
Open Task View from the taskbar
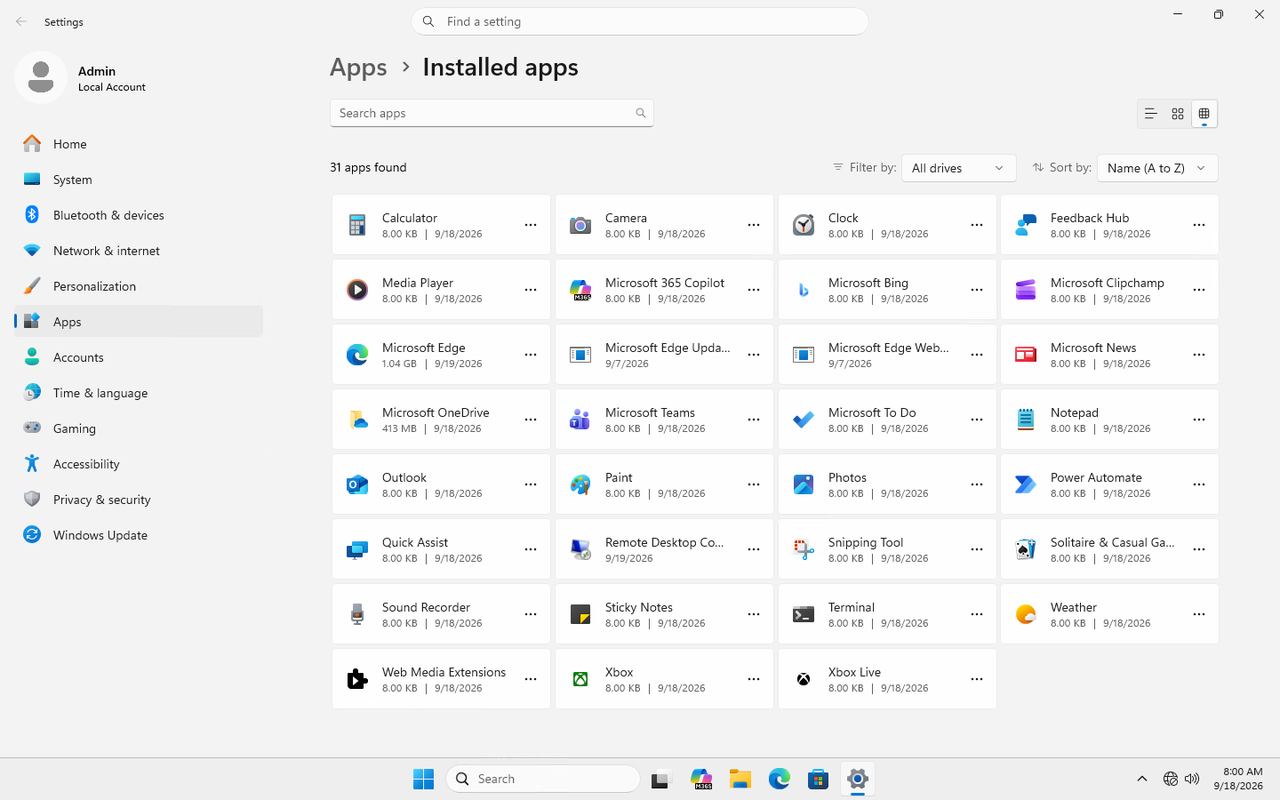(x=660, y=779)
